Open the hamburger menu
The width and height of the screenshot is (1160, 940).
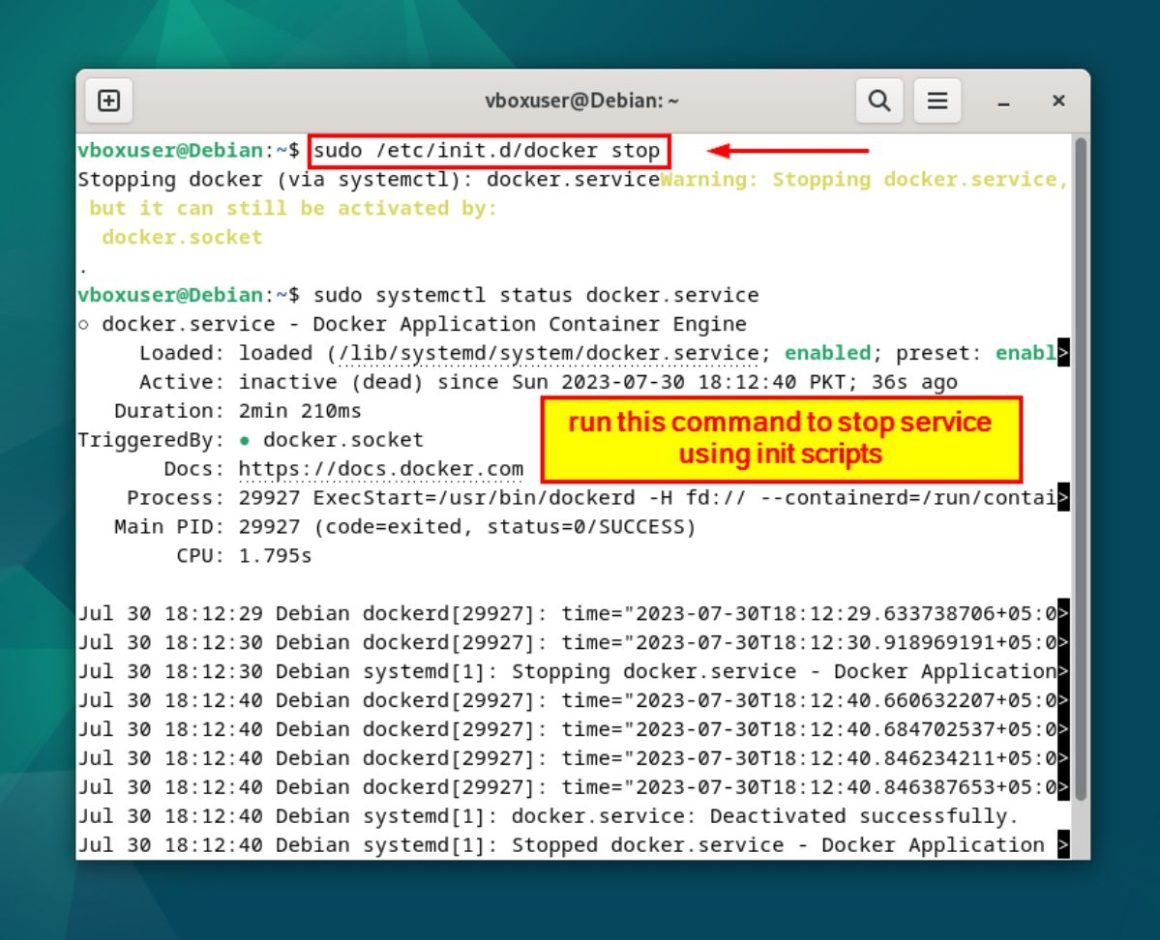point(938,100)
